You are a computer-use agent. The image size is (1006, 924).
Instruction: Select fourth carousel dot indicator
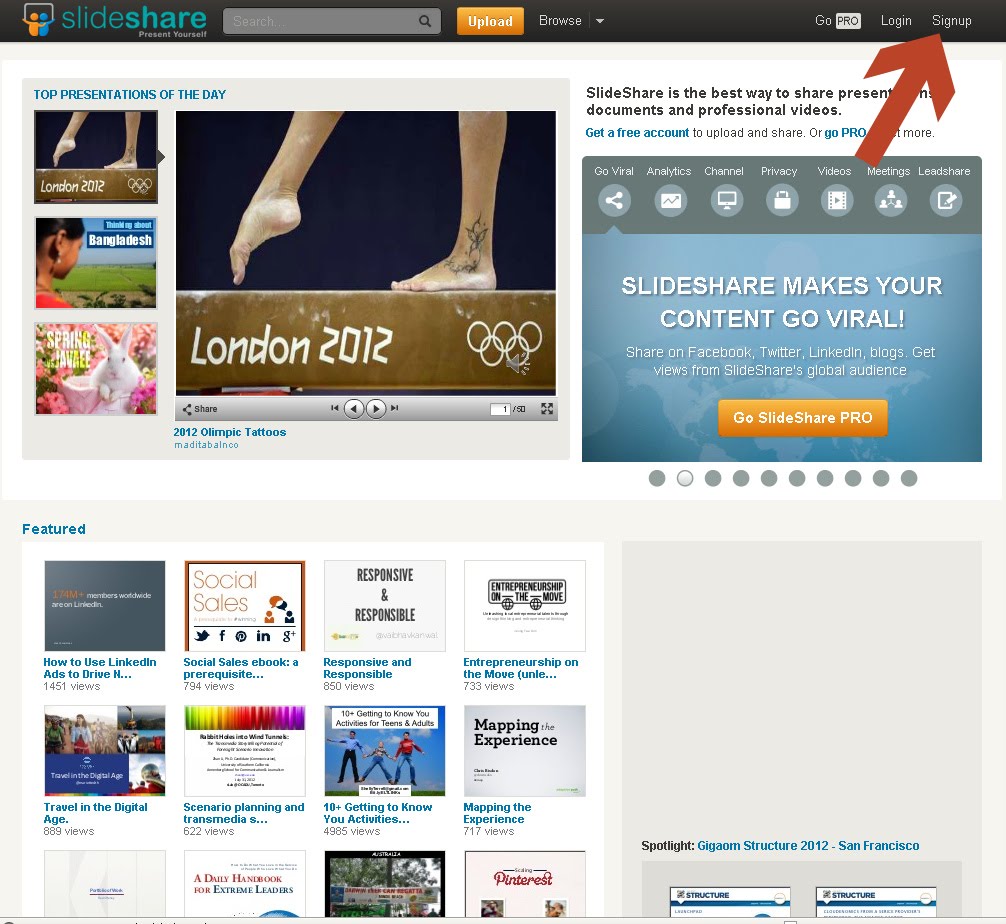click(741, 478)
